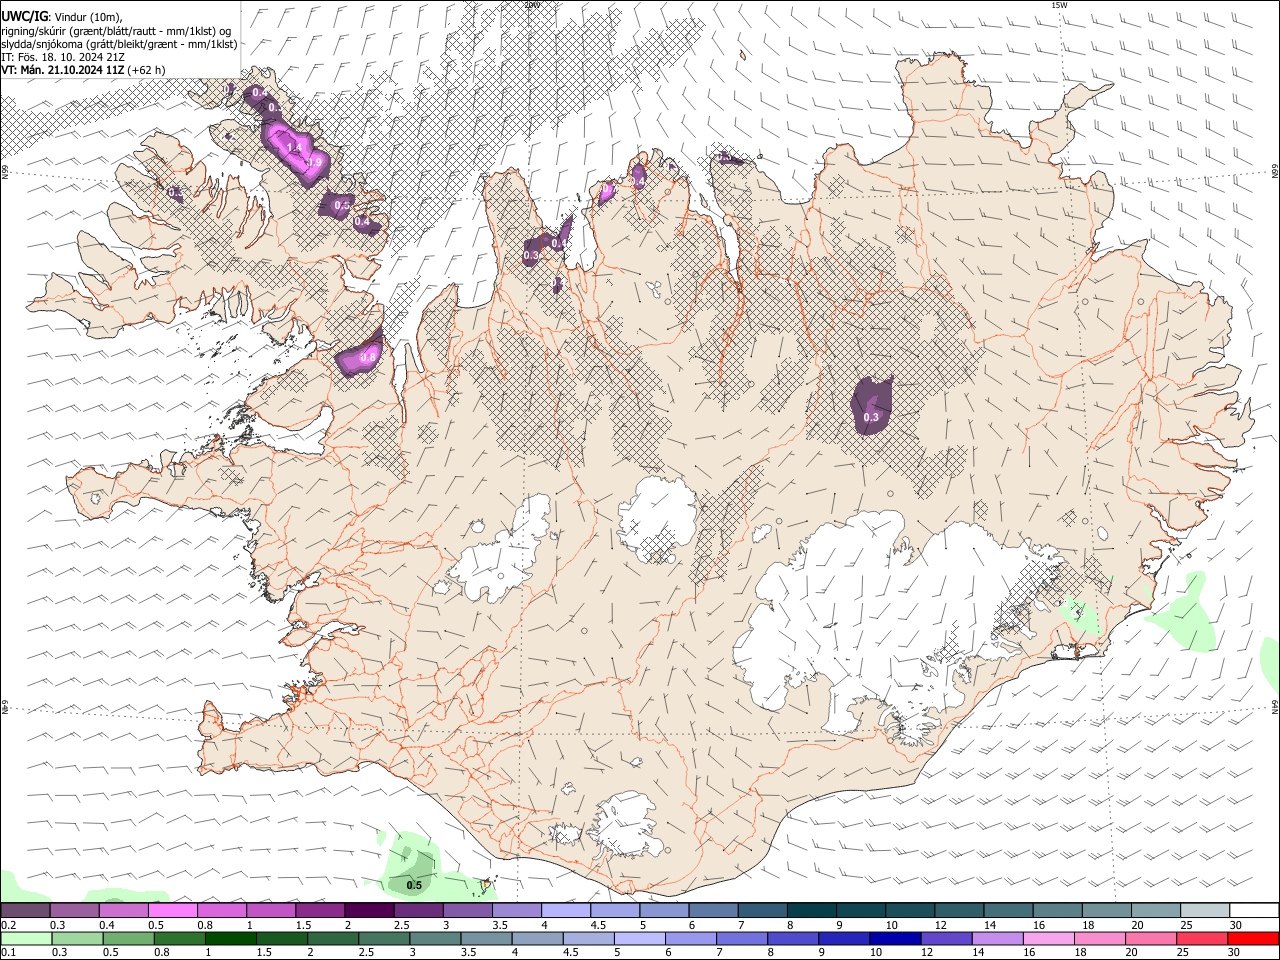Click the '15W' longitude label on the top edge

click(x=1060, y=5)
